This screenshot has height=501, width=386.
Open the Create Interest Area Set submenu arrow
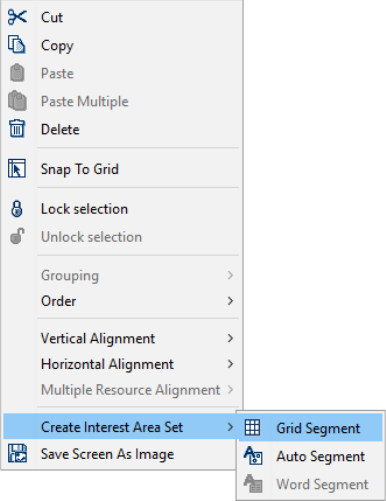[x=230, y=427]
